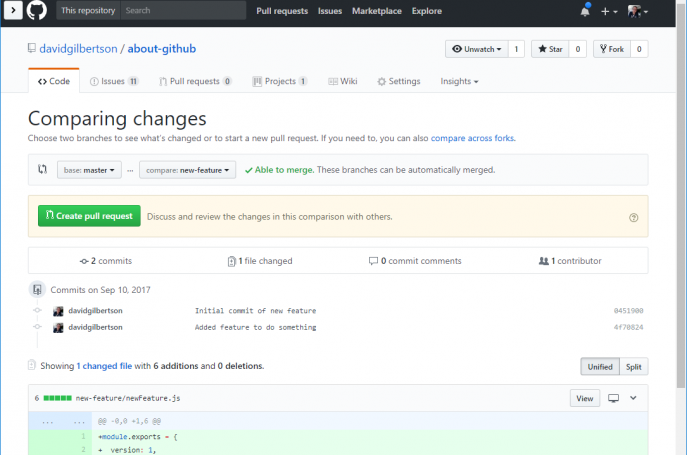Open avatar beside Added feature to do something

pyautogui.click(x=58, y=327)
